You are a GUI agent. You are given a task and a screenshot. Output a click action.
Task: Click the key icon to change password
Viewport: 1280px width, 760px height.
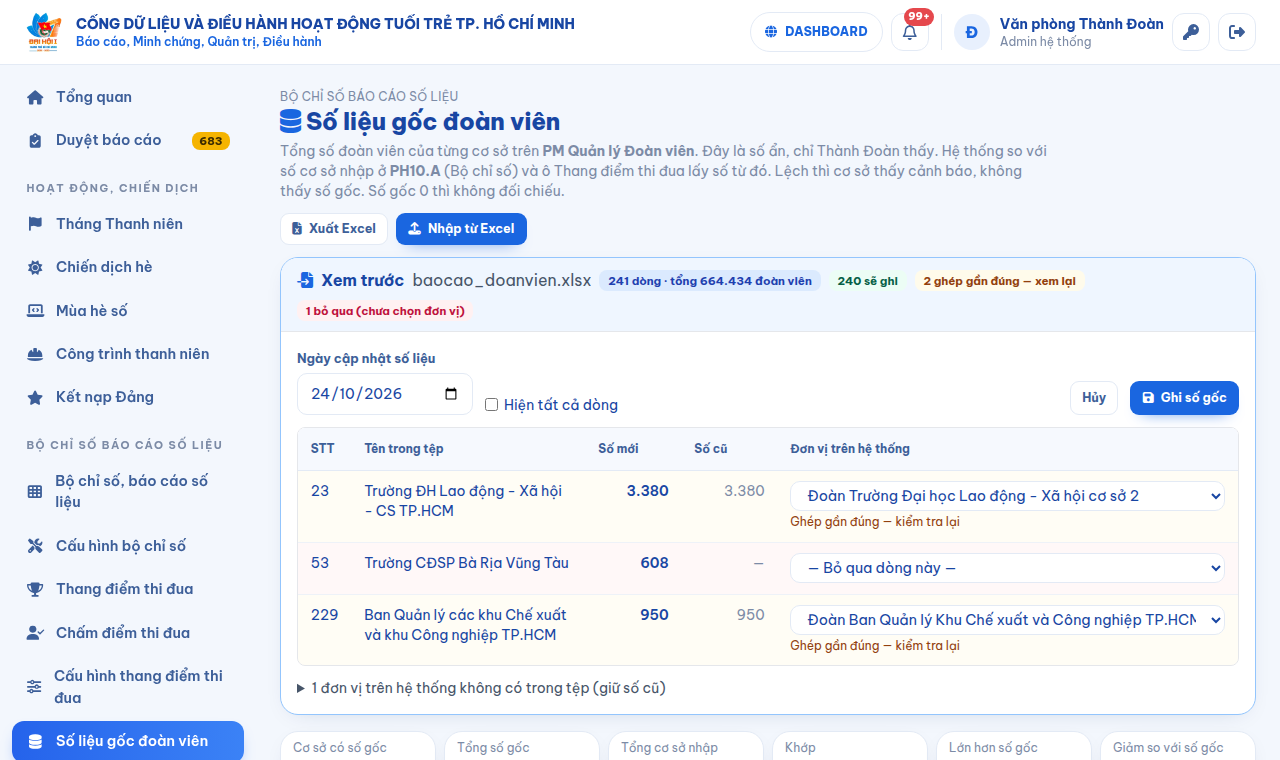1190,32
